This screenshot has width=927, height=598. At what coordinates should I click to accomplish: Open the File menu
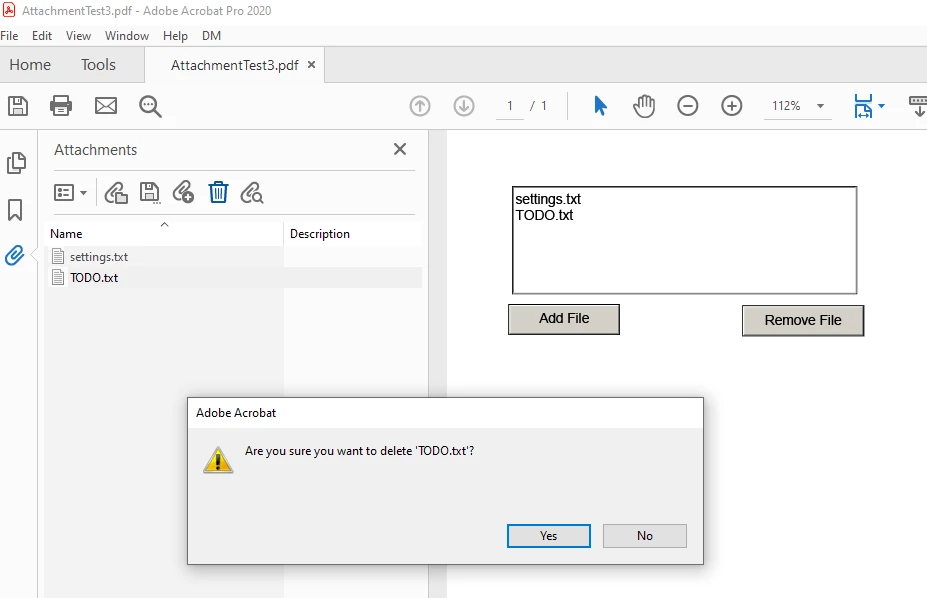(x=9, y=35)
